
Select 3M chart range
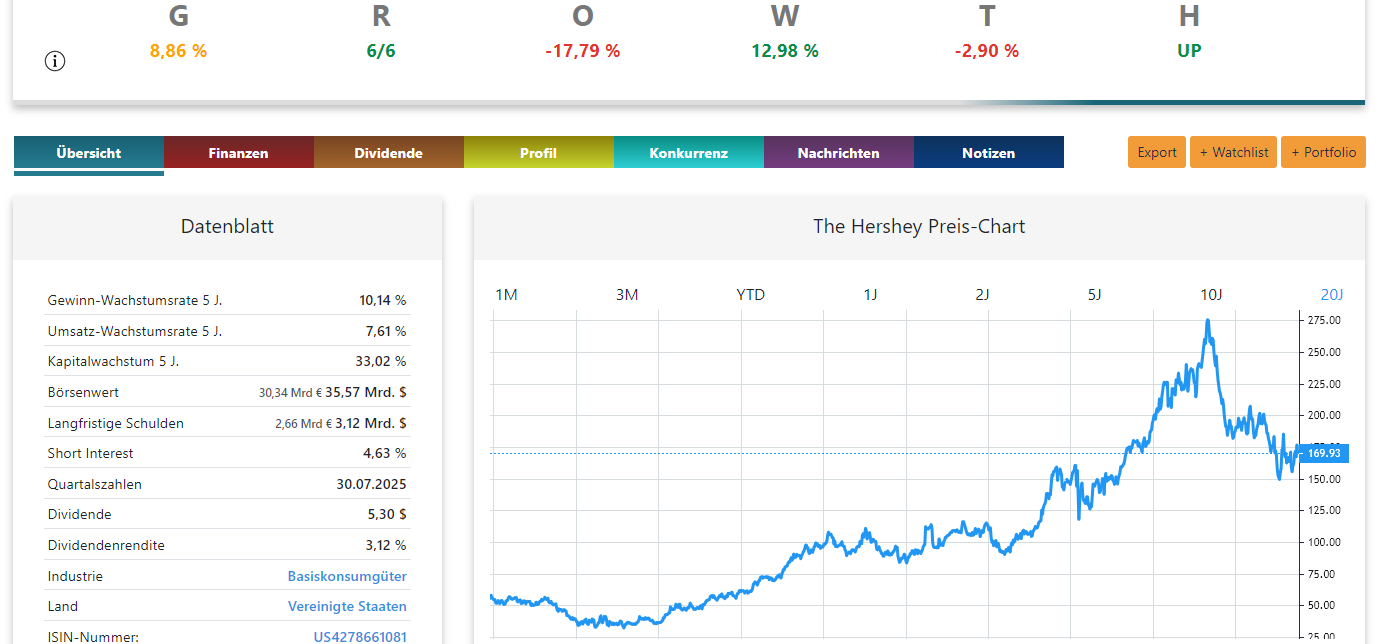627,294
